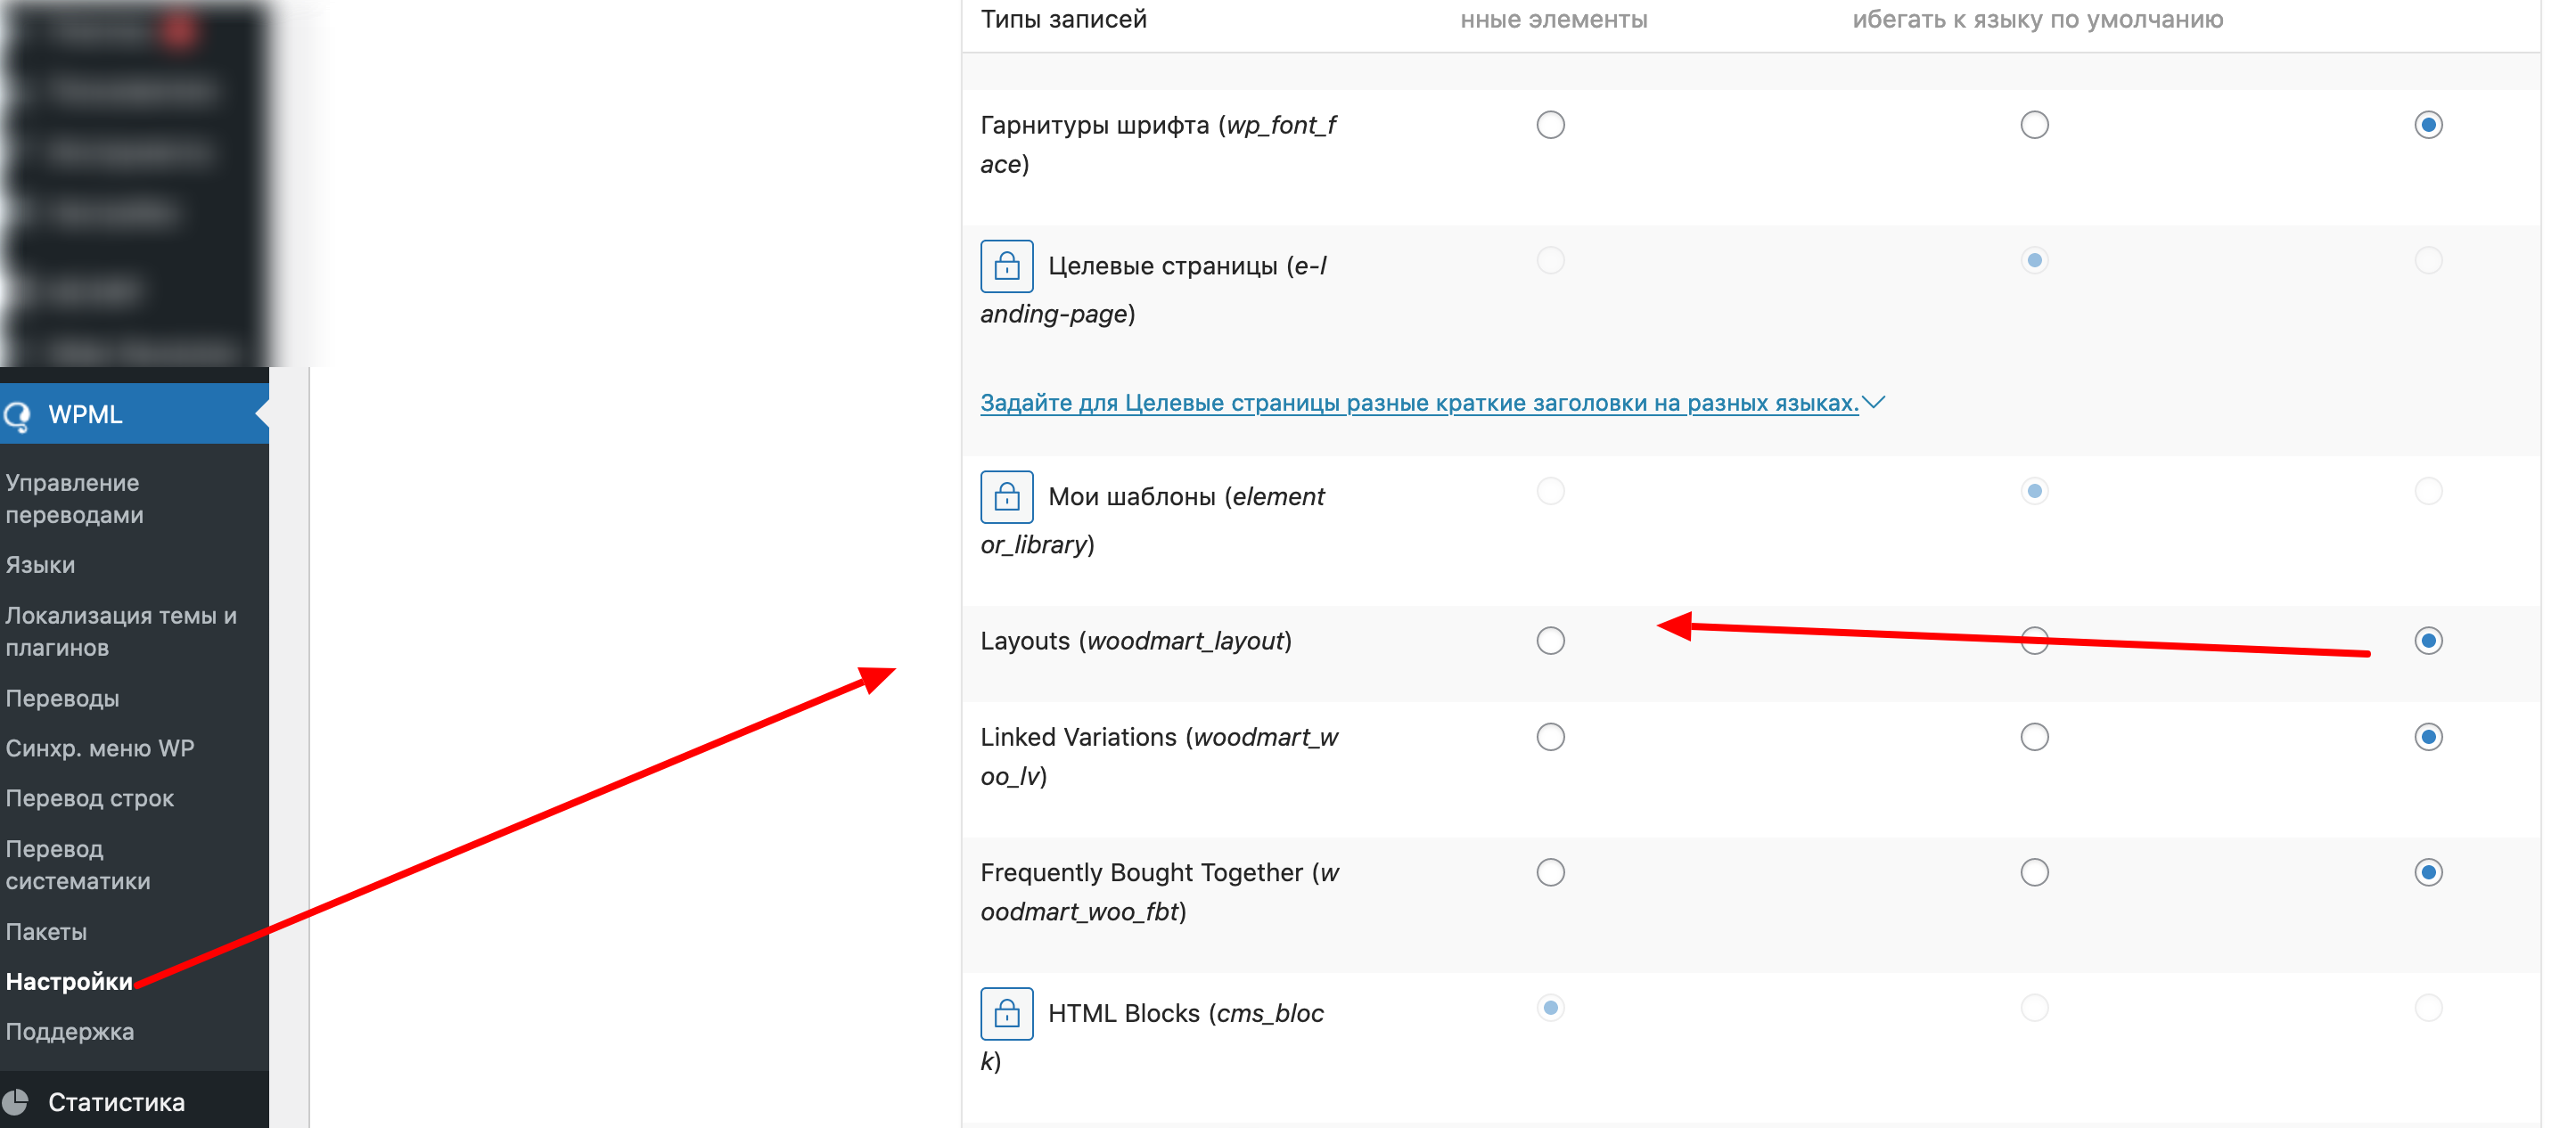Open Синхр. меню WP item
This screenshot has width=2576, height=1128.
[100, 748]
